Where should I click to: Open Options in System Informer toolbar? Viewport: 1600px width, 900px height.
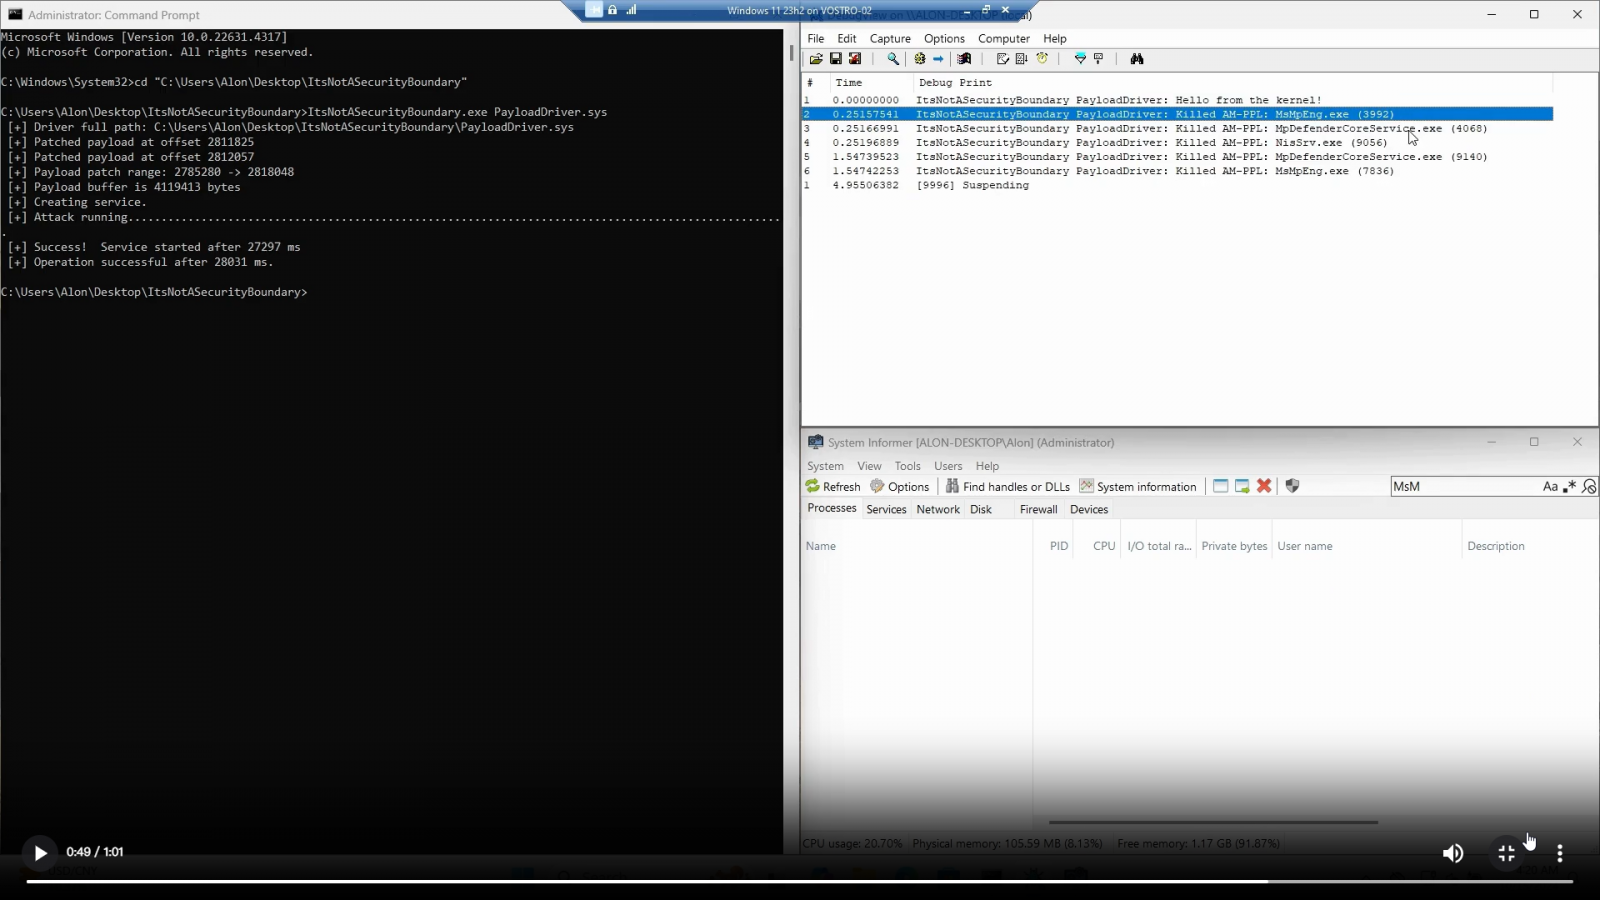[x=899, y=486]
